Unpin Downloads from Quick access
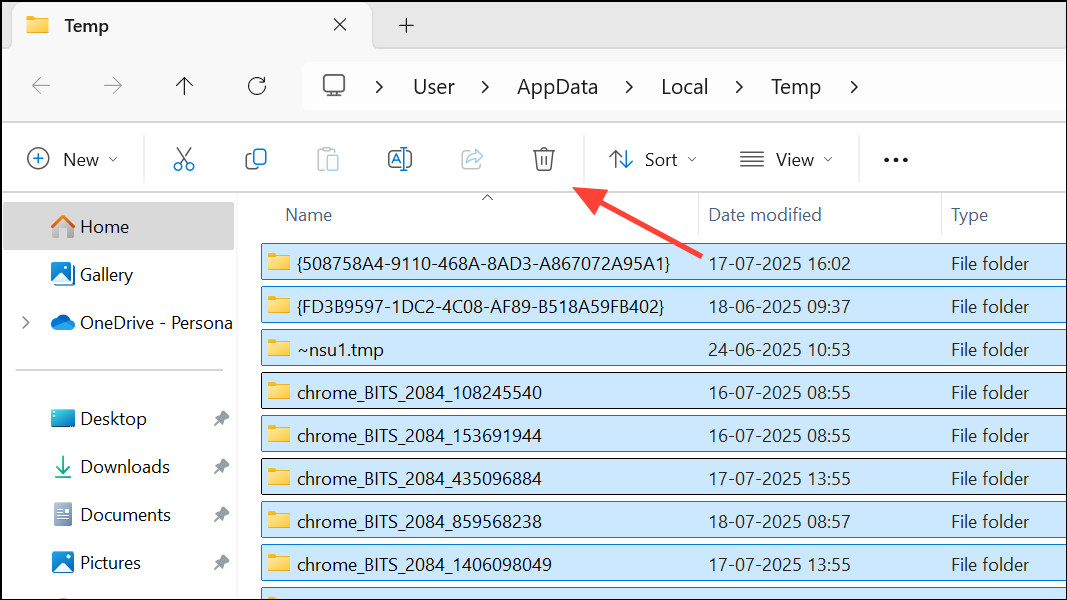Viewport: 1067px width, 600px height. point(220,466)
